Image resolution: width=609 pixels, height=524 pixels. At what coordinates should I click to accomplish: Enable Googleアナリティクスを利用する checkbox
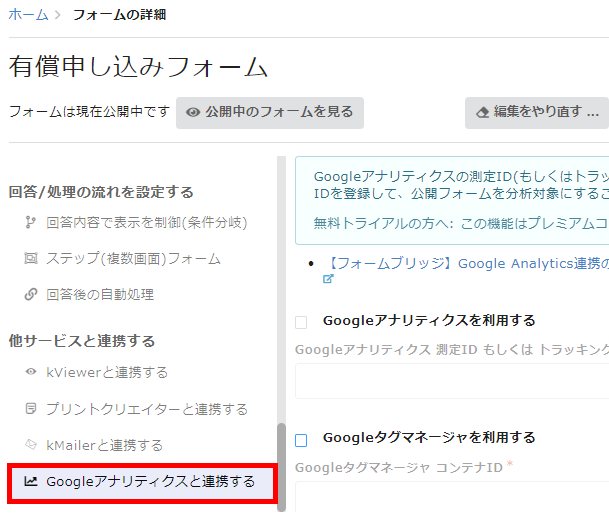(x=301, y=322)
